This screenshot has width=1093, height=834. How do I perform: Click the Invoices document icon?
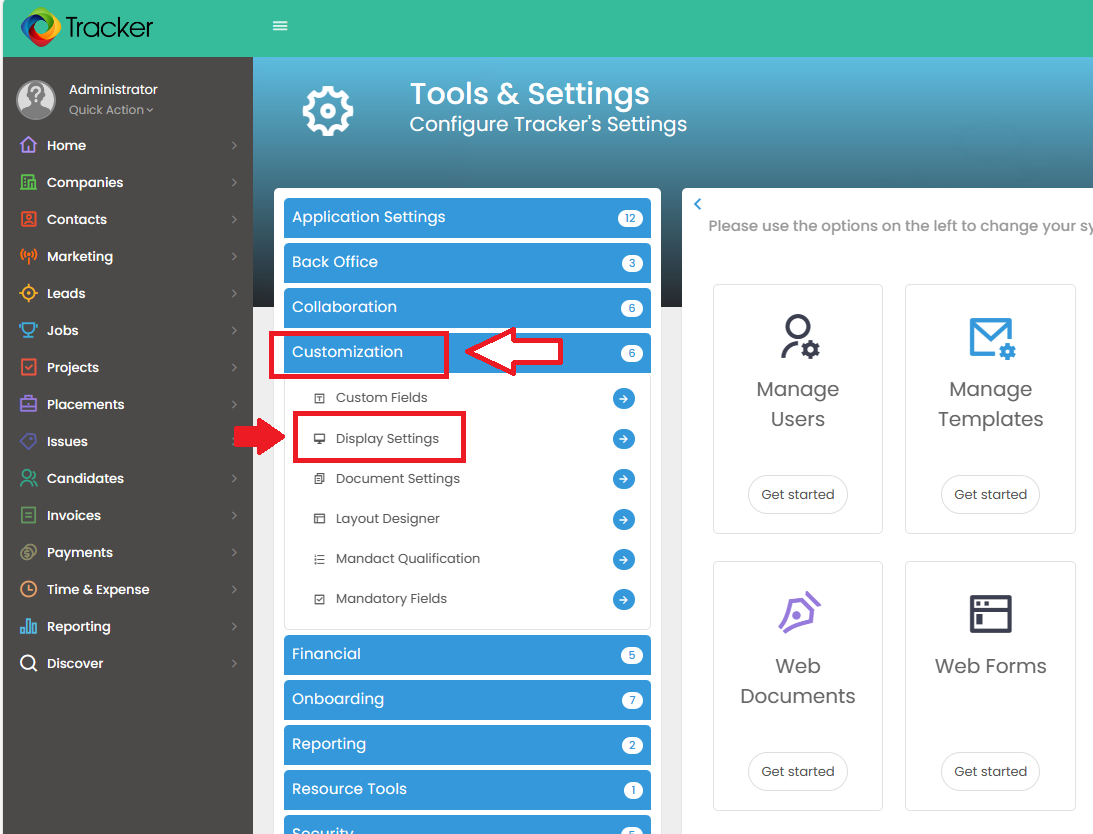click(x=29, y=515)
